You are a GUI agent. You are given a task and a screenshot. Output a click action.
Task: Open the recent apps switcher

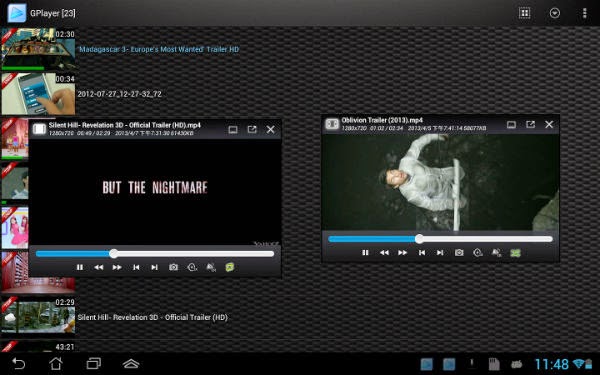(93, 363)
